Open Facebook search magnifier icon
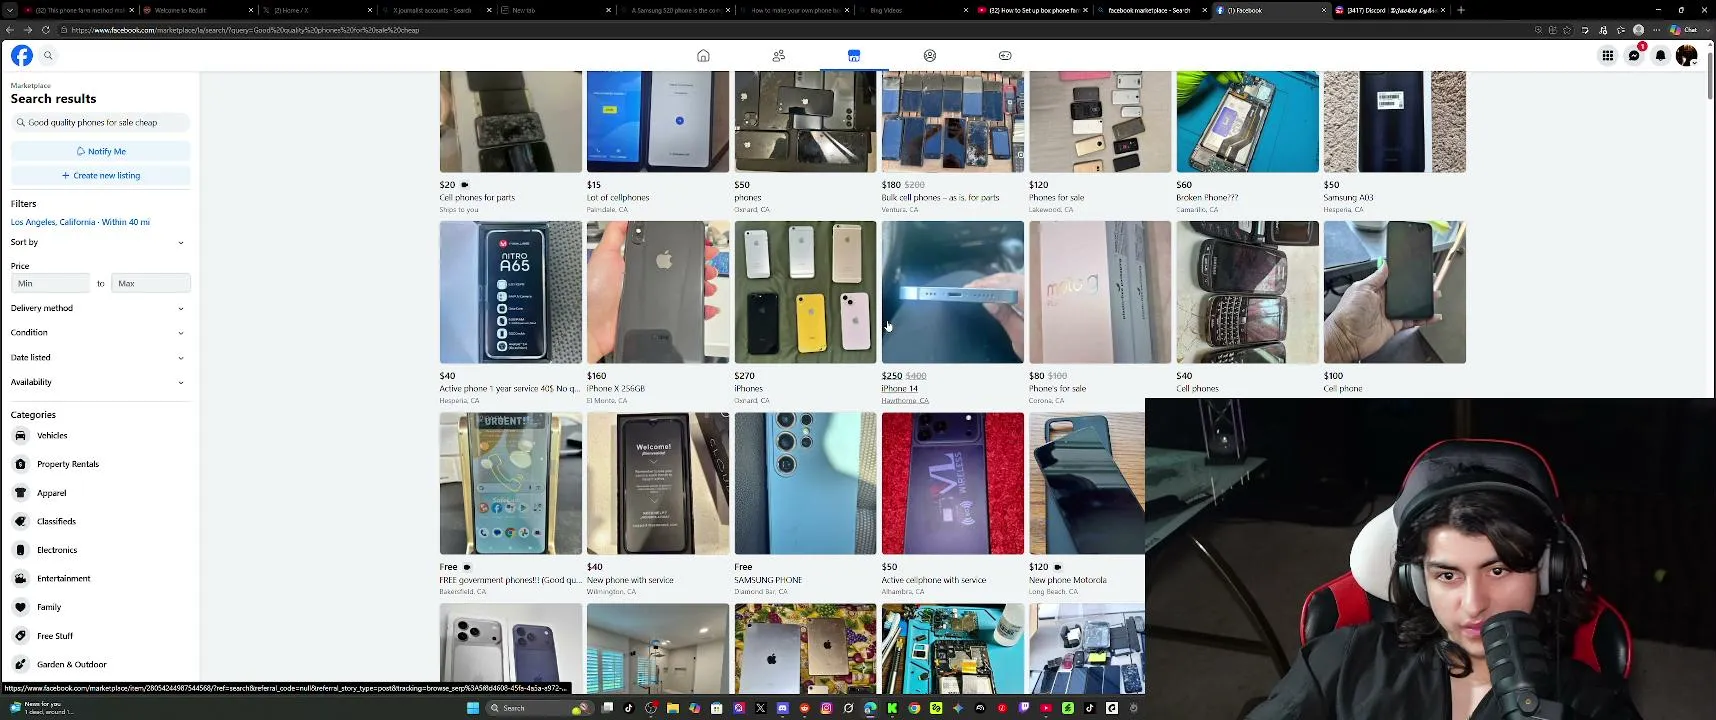Screen dimensions: 1716x720 (x=48, y=56)
